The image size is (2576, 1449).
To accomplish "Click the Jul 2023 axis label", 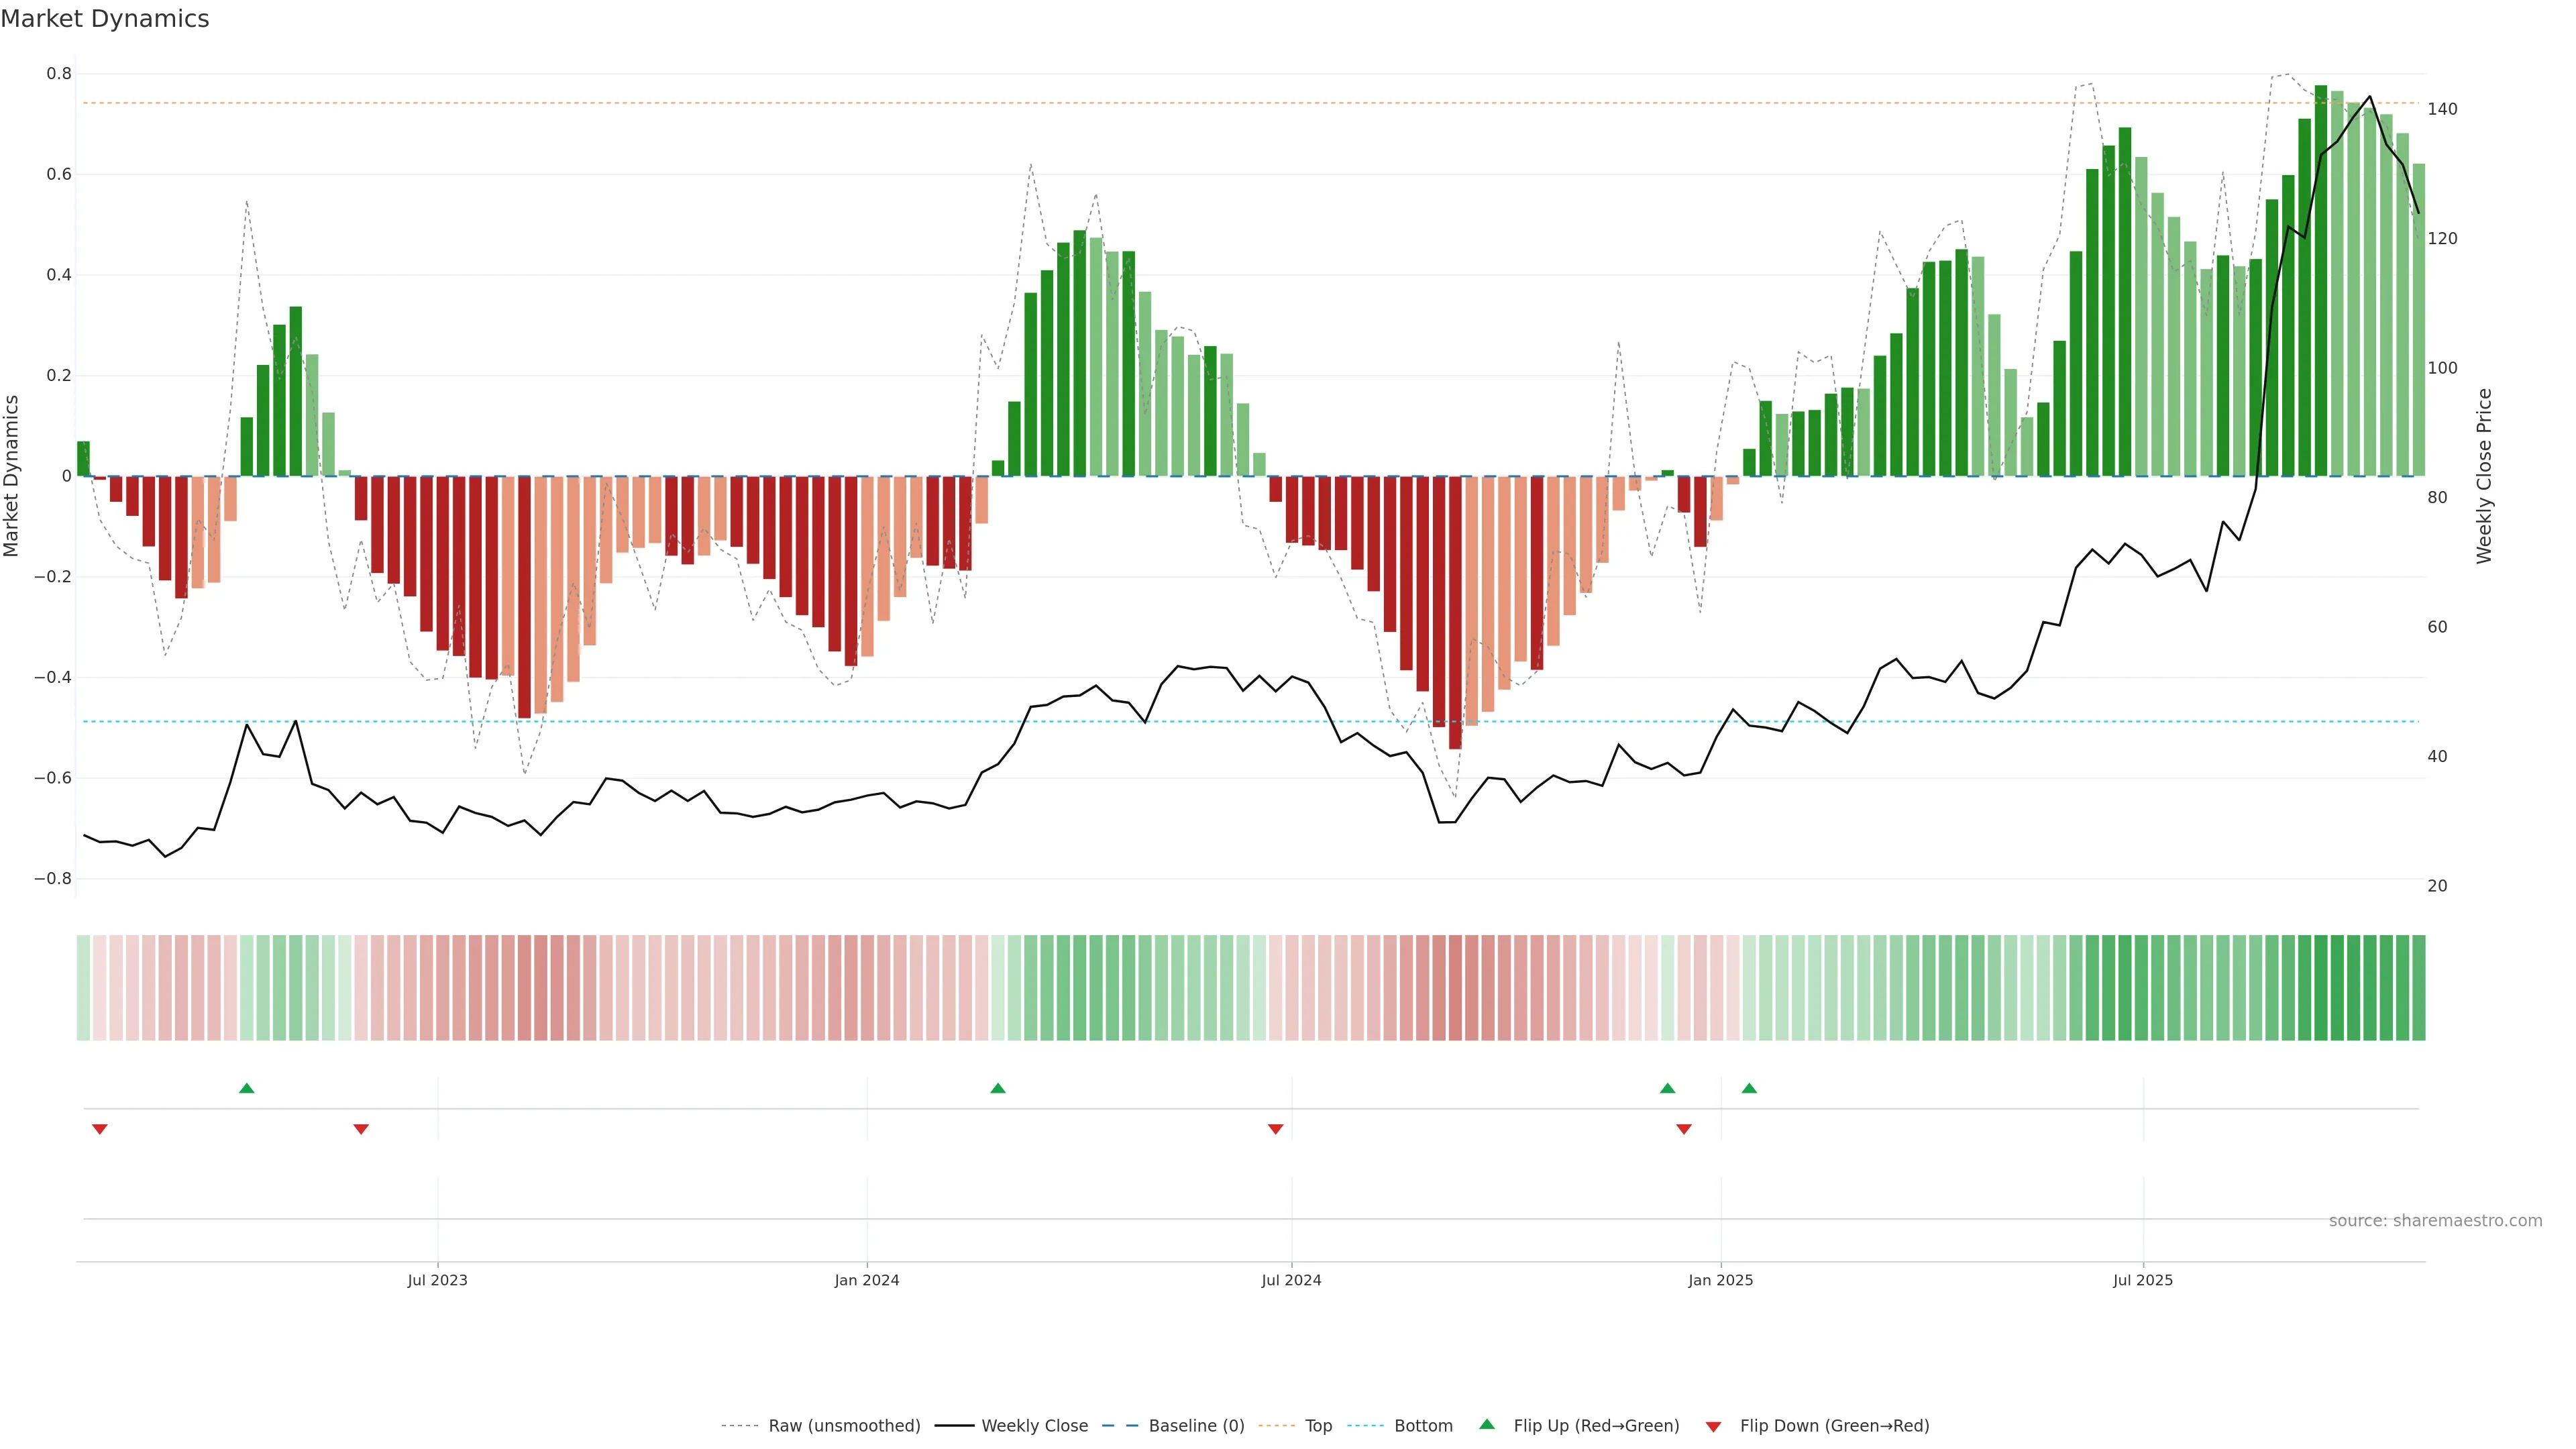I will (437, 1280).
